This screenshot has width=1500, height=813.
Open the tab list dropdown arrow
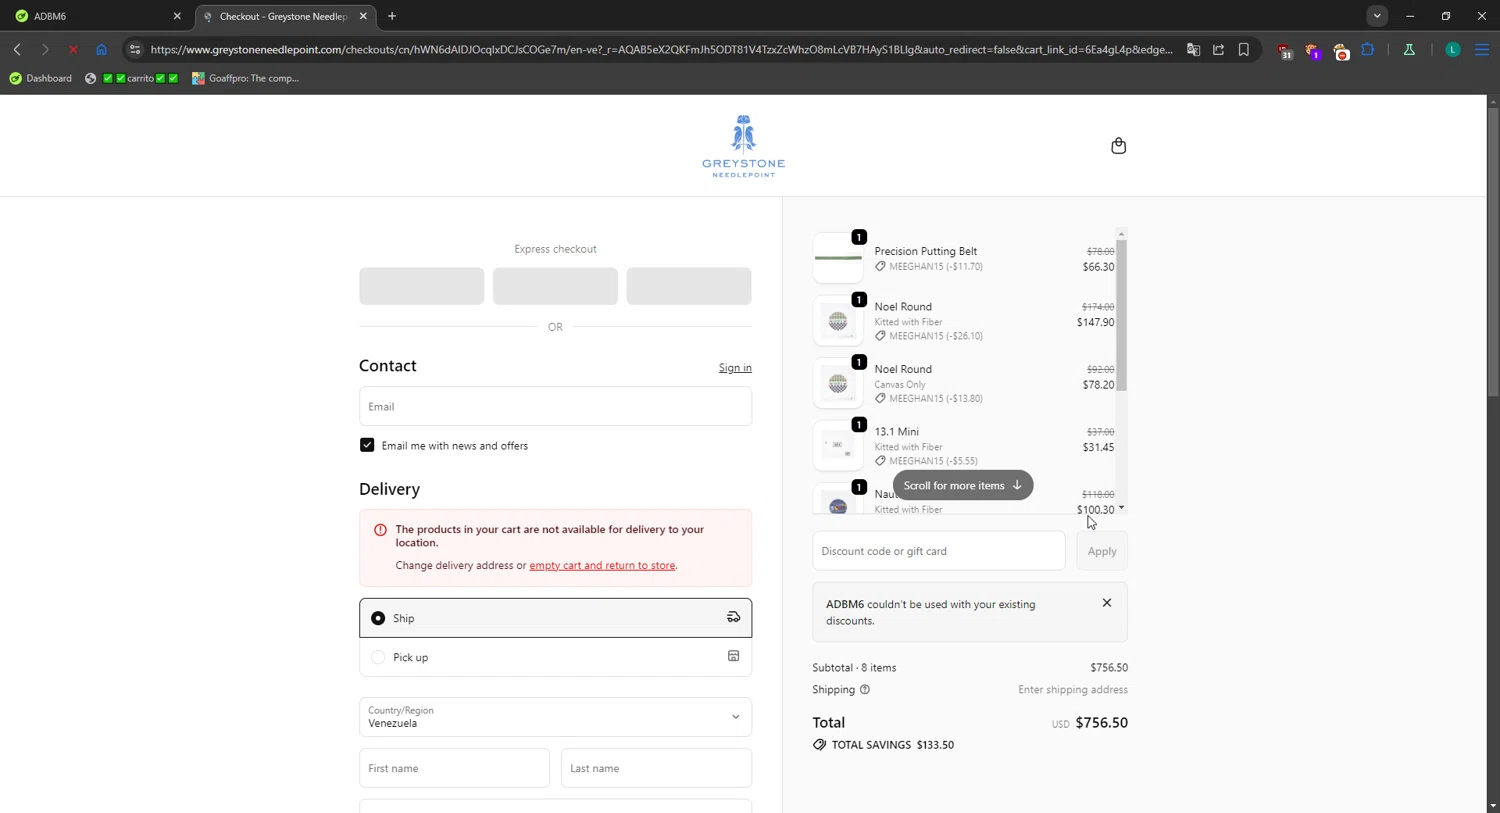pos(1377,16)
